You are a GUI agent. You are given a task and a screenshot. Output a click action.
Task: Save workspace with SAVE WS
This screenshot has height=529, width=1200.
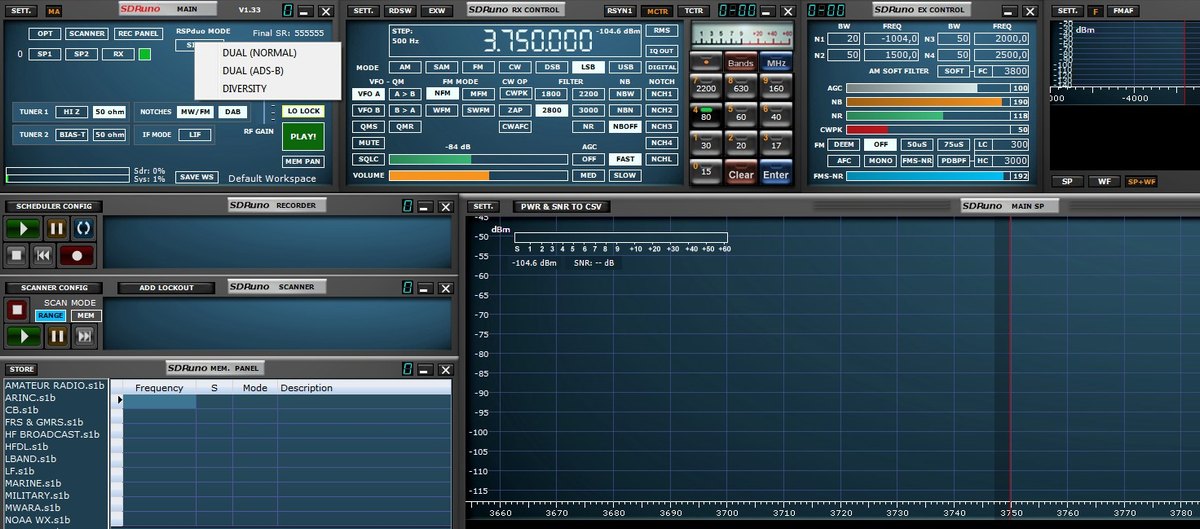click(x=197, y=177)
